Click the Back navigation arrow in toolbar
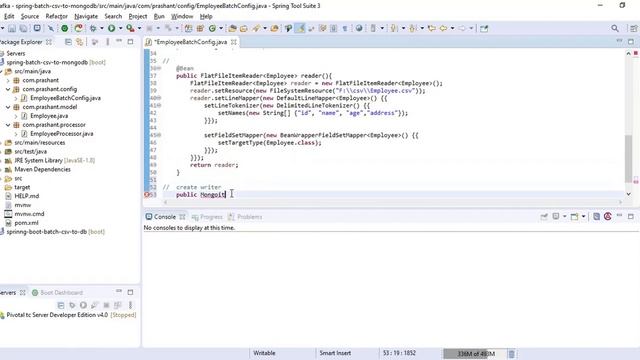The image size is (640, 360). coord(443,29)
